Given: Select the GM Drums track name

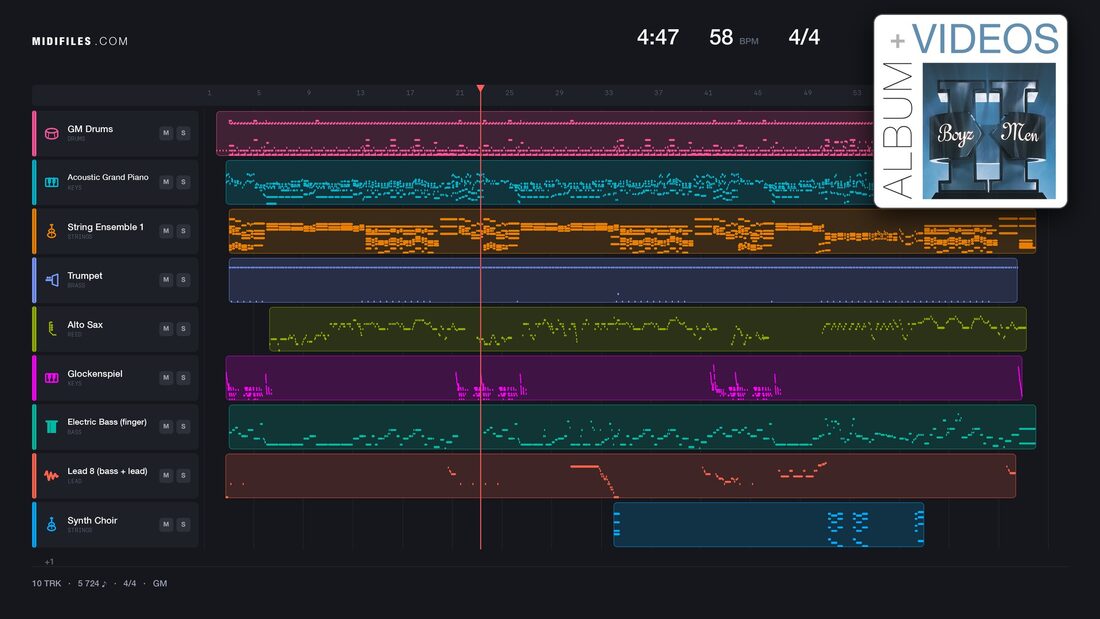Looking at the screenshot, I should 90,129.
